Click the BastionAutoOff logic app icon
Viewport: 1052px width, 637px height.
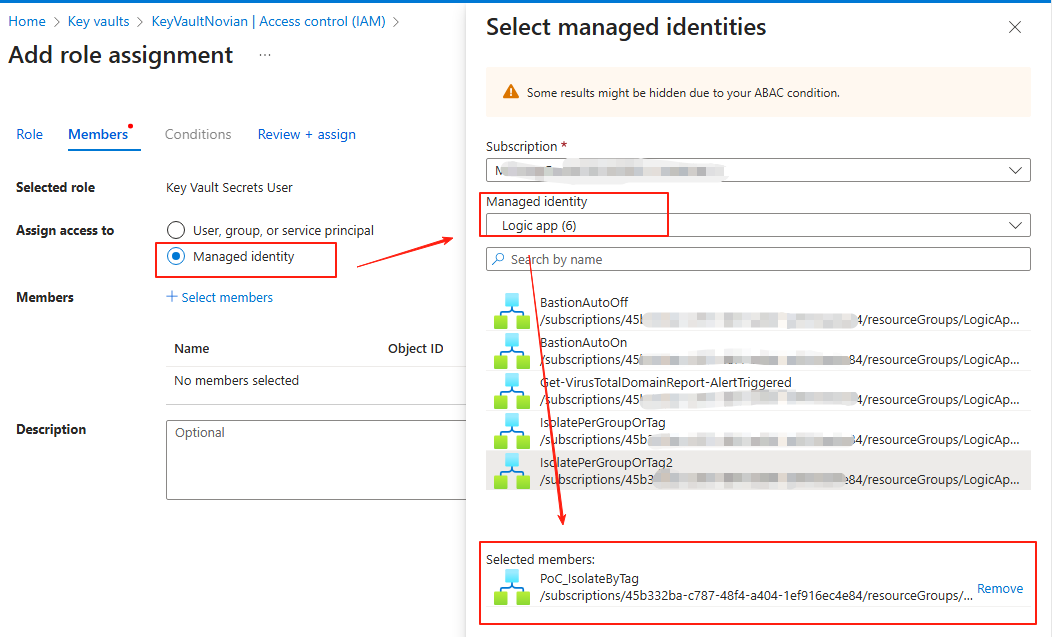coord(511,311)
